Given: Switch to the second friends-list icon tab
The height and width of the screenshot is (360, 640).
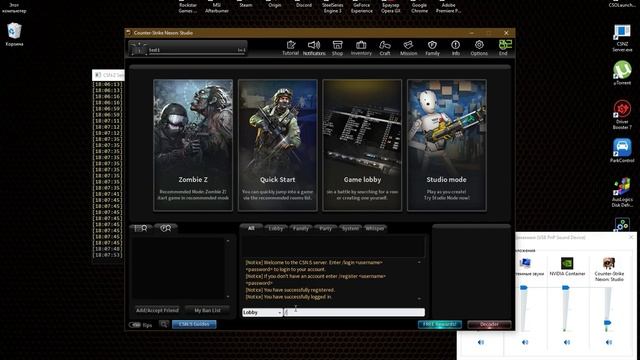Looking at the screenshot, I should (166, 228).
